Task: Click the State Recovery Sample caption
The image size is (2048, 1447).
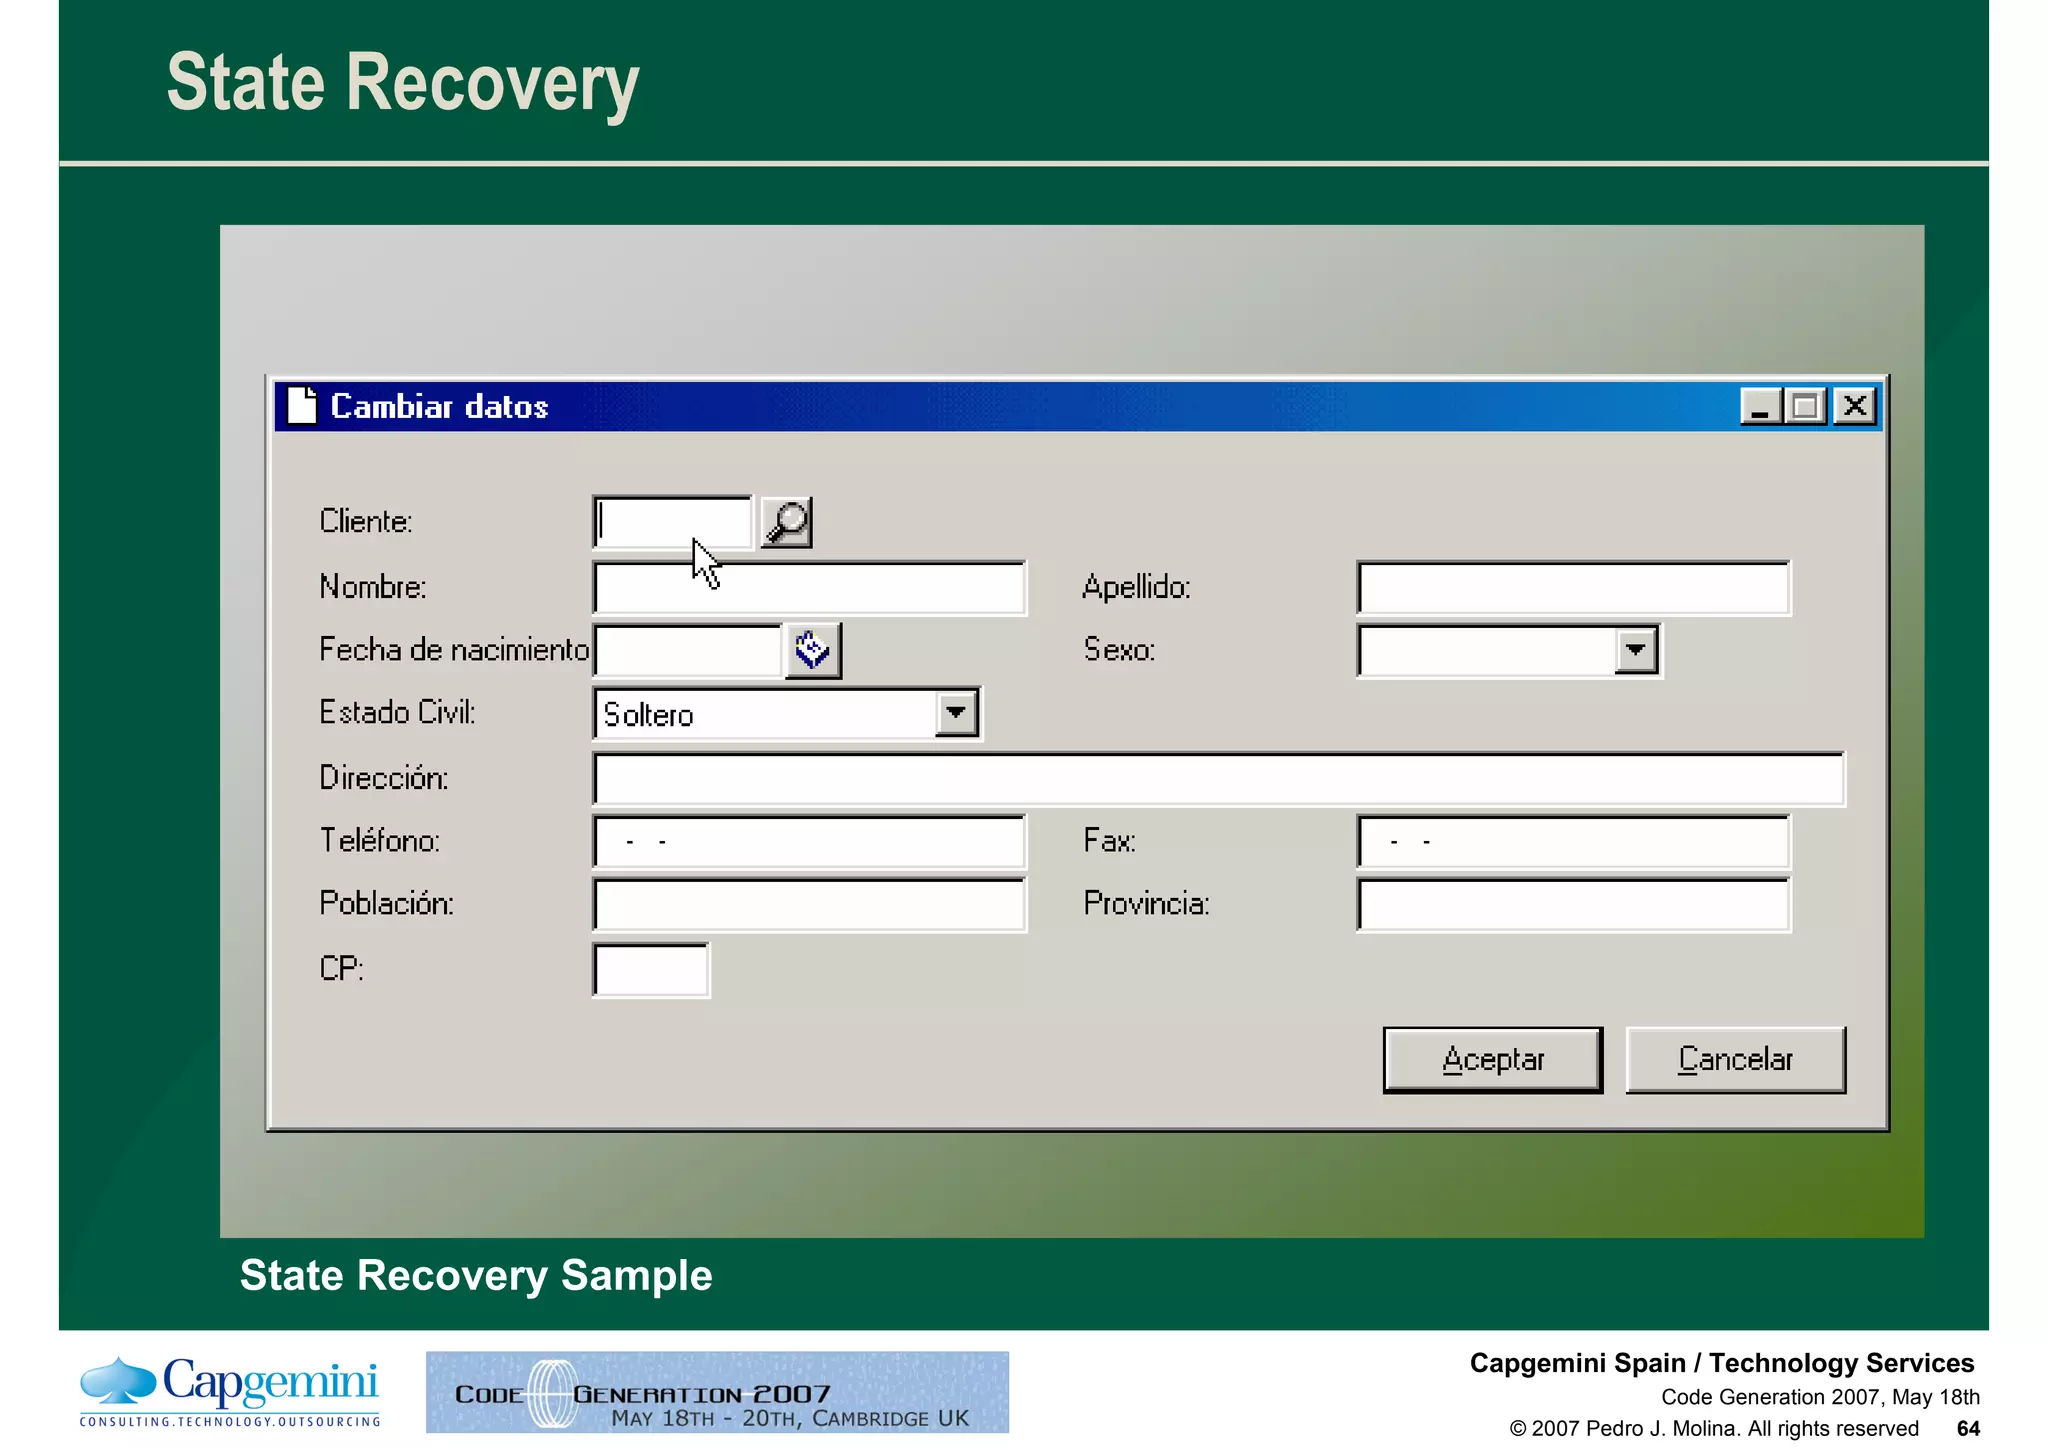Action: [476, 1276]
